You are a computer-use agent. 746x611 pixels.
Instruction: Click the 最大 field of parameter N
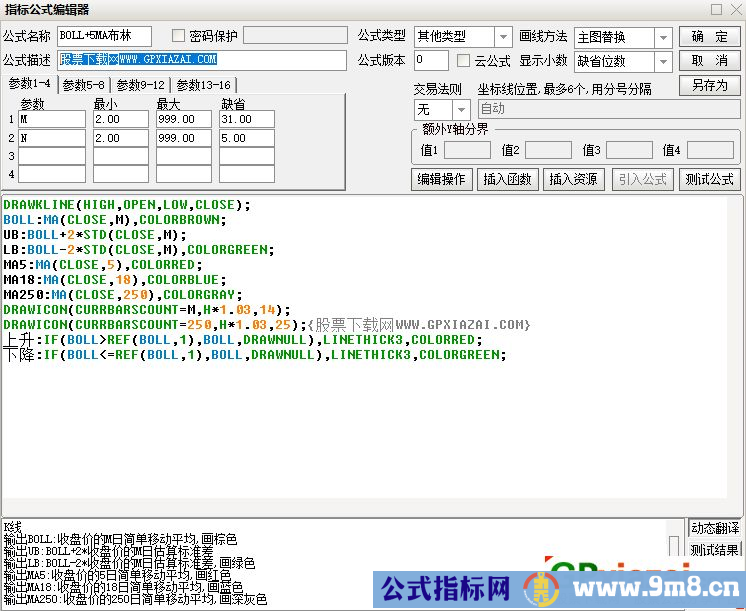click(184, 138)
